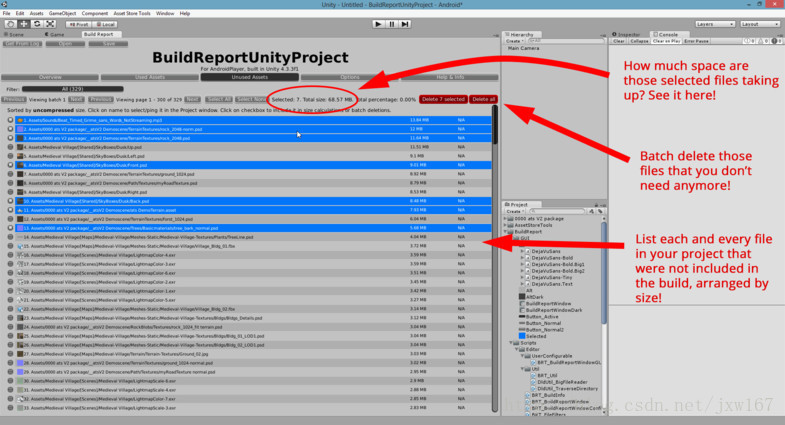Select the blue Selected texture asset
Image resolution: width=785 pixels, height=425 pixels.
pos(533,336)
